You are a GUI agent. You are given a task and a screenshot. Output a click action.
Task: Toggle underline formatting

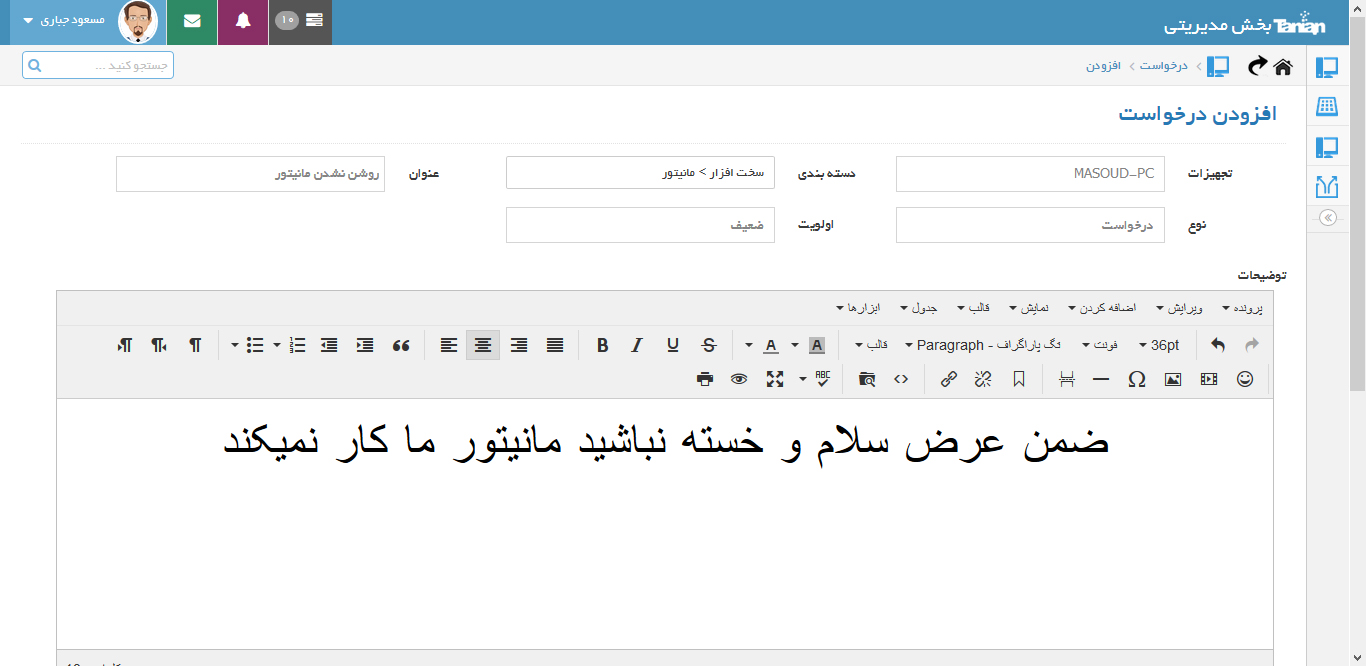pyautogui.click(x=673, y=345)
